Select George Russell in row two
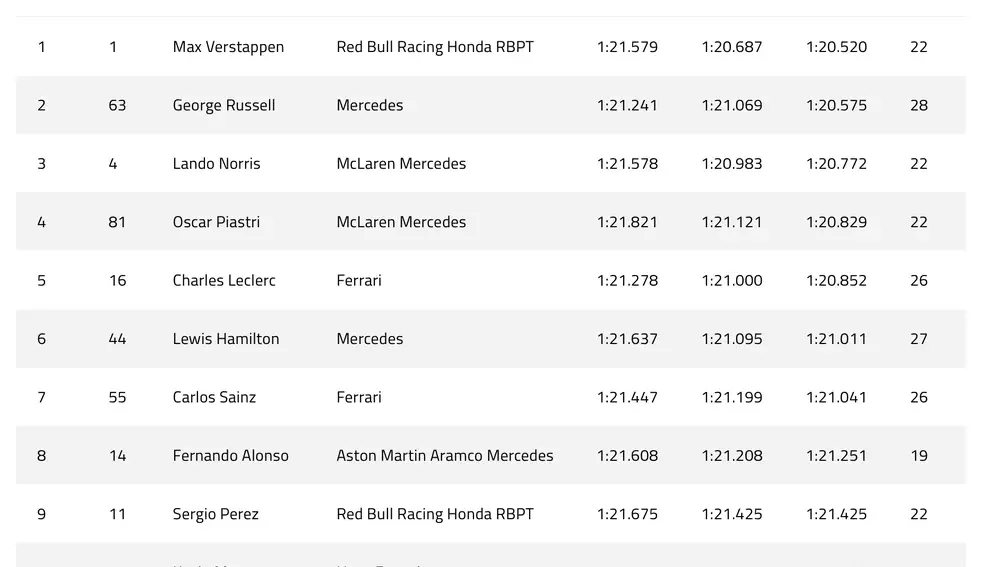Screen dimensions: 1000x567 [224, 105]
